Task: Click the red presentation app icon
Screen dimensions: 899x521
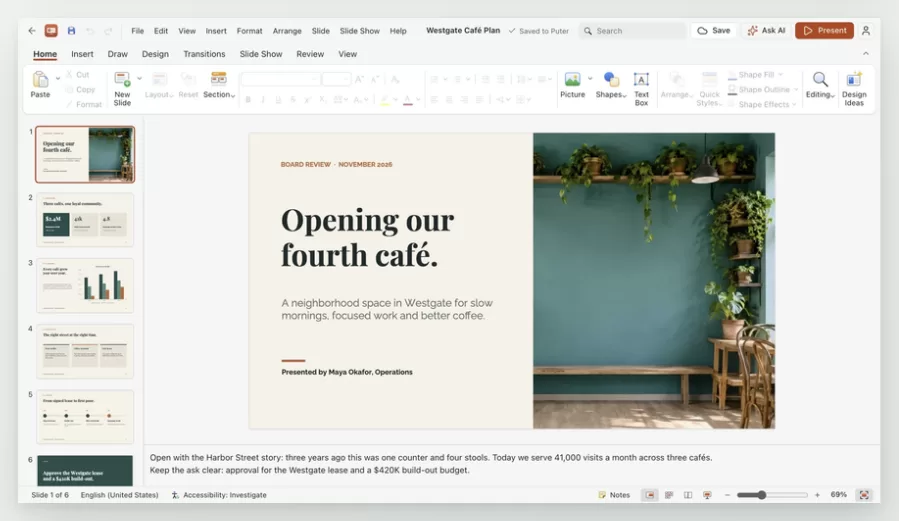Action: point(51,31)
